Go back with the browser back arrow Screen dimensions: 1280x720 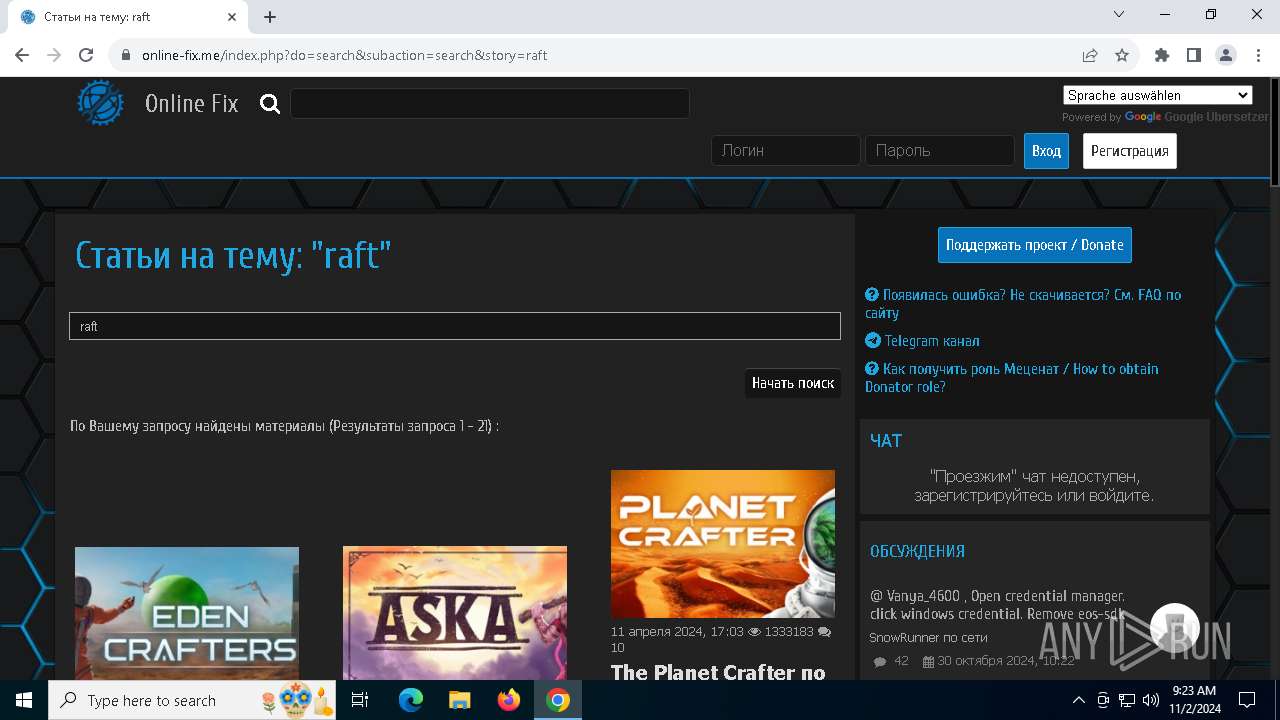[22, 55]
